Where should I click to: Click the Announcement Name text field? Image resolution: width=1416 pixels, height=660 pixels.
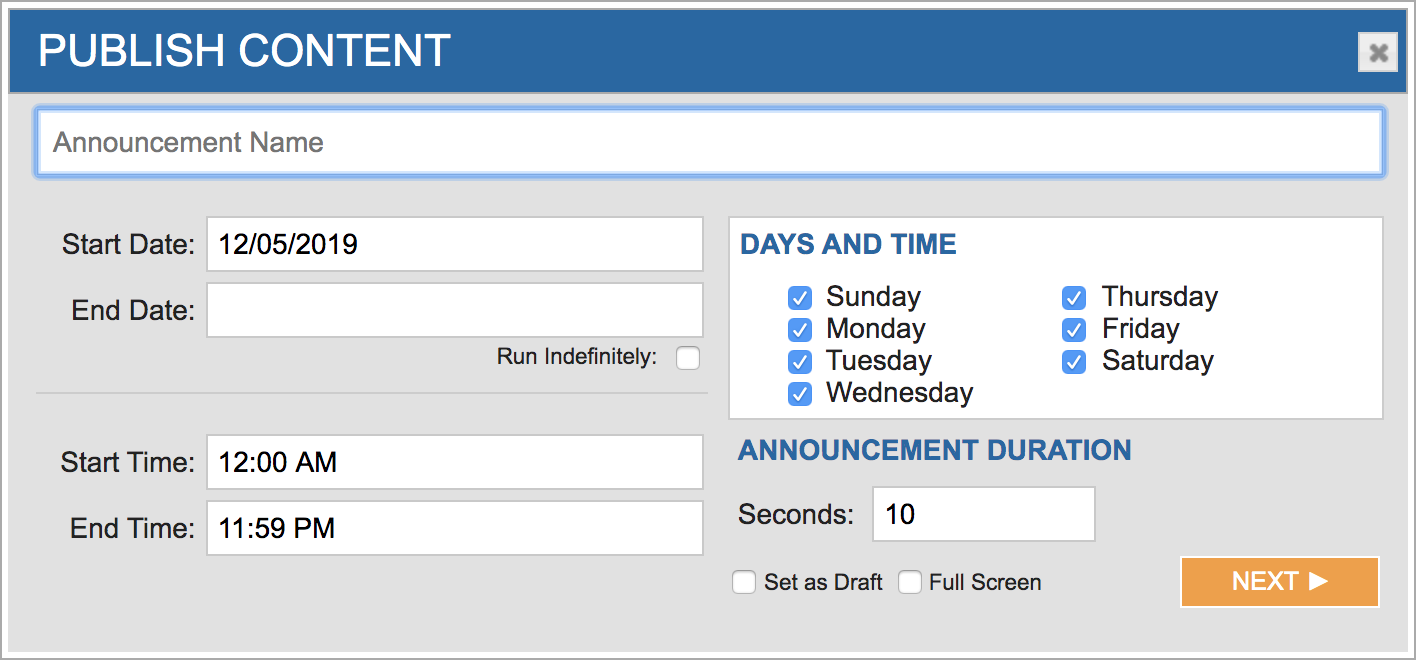point(710,143)
